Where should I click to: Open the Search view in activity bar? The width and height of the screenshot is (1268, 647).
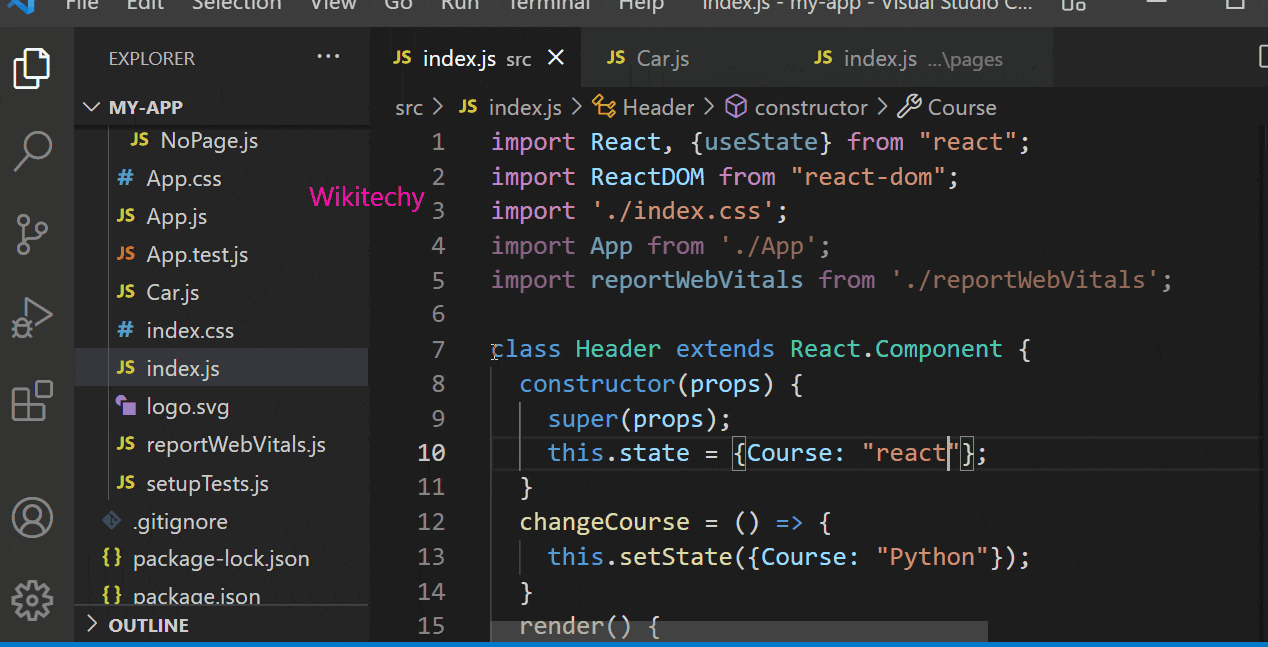pos(32,150)
